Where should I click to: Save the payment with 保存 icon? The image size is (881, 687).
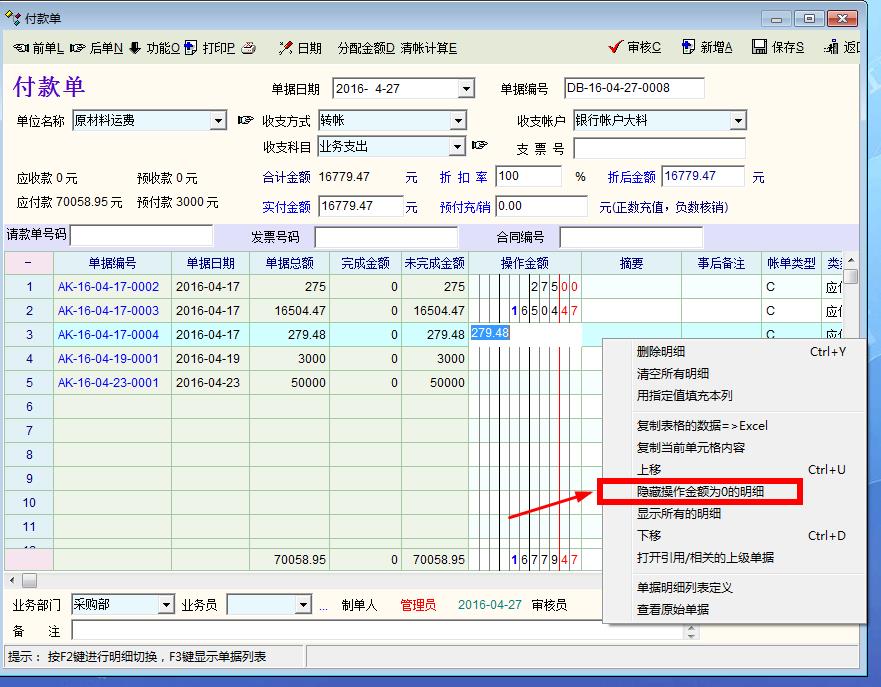(x=759, y=48)
